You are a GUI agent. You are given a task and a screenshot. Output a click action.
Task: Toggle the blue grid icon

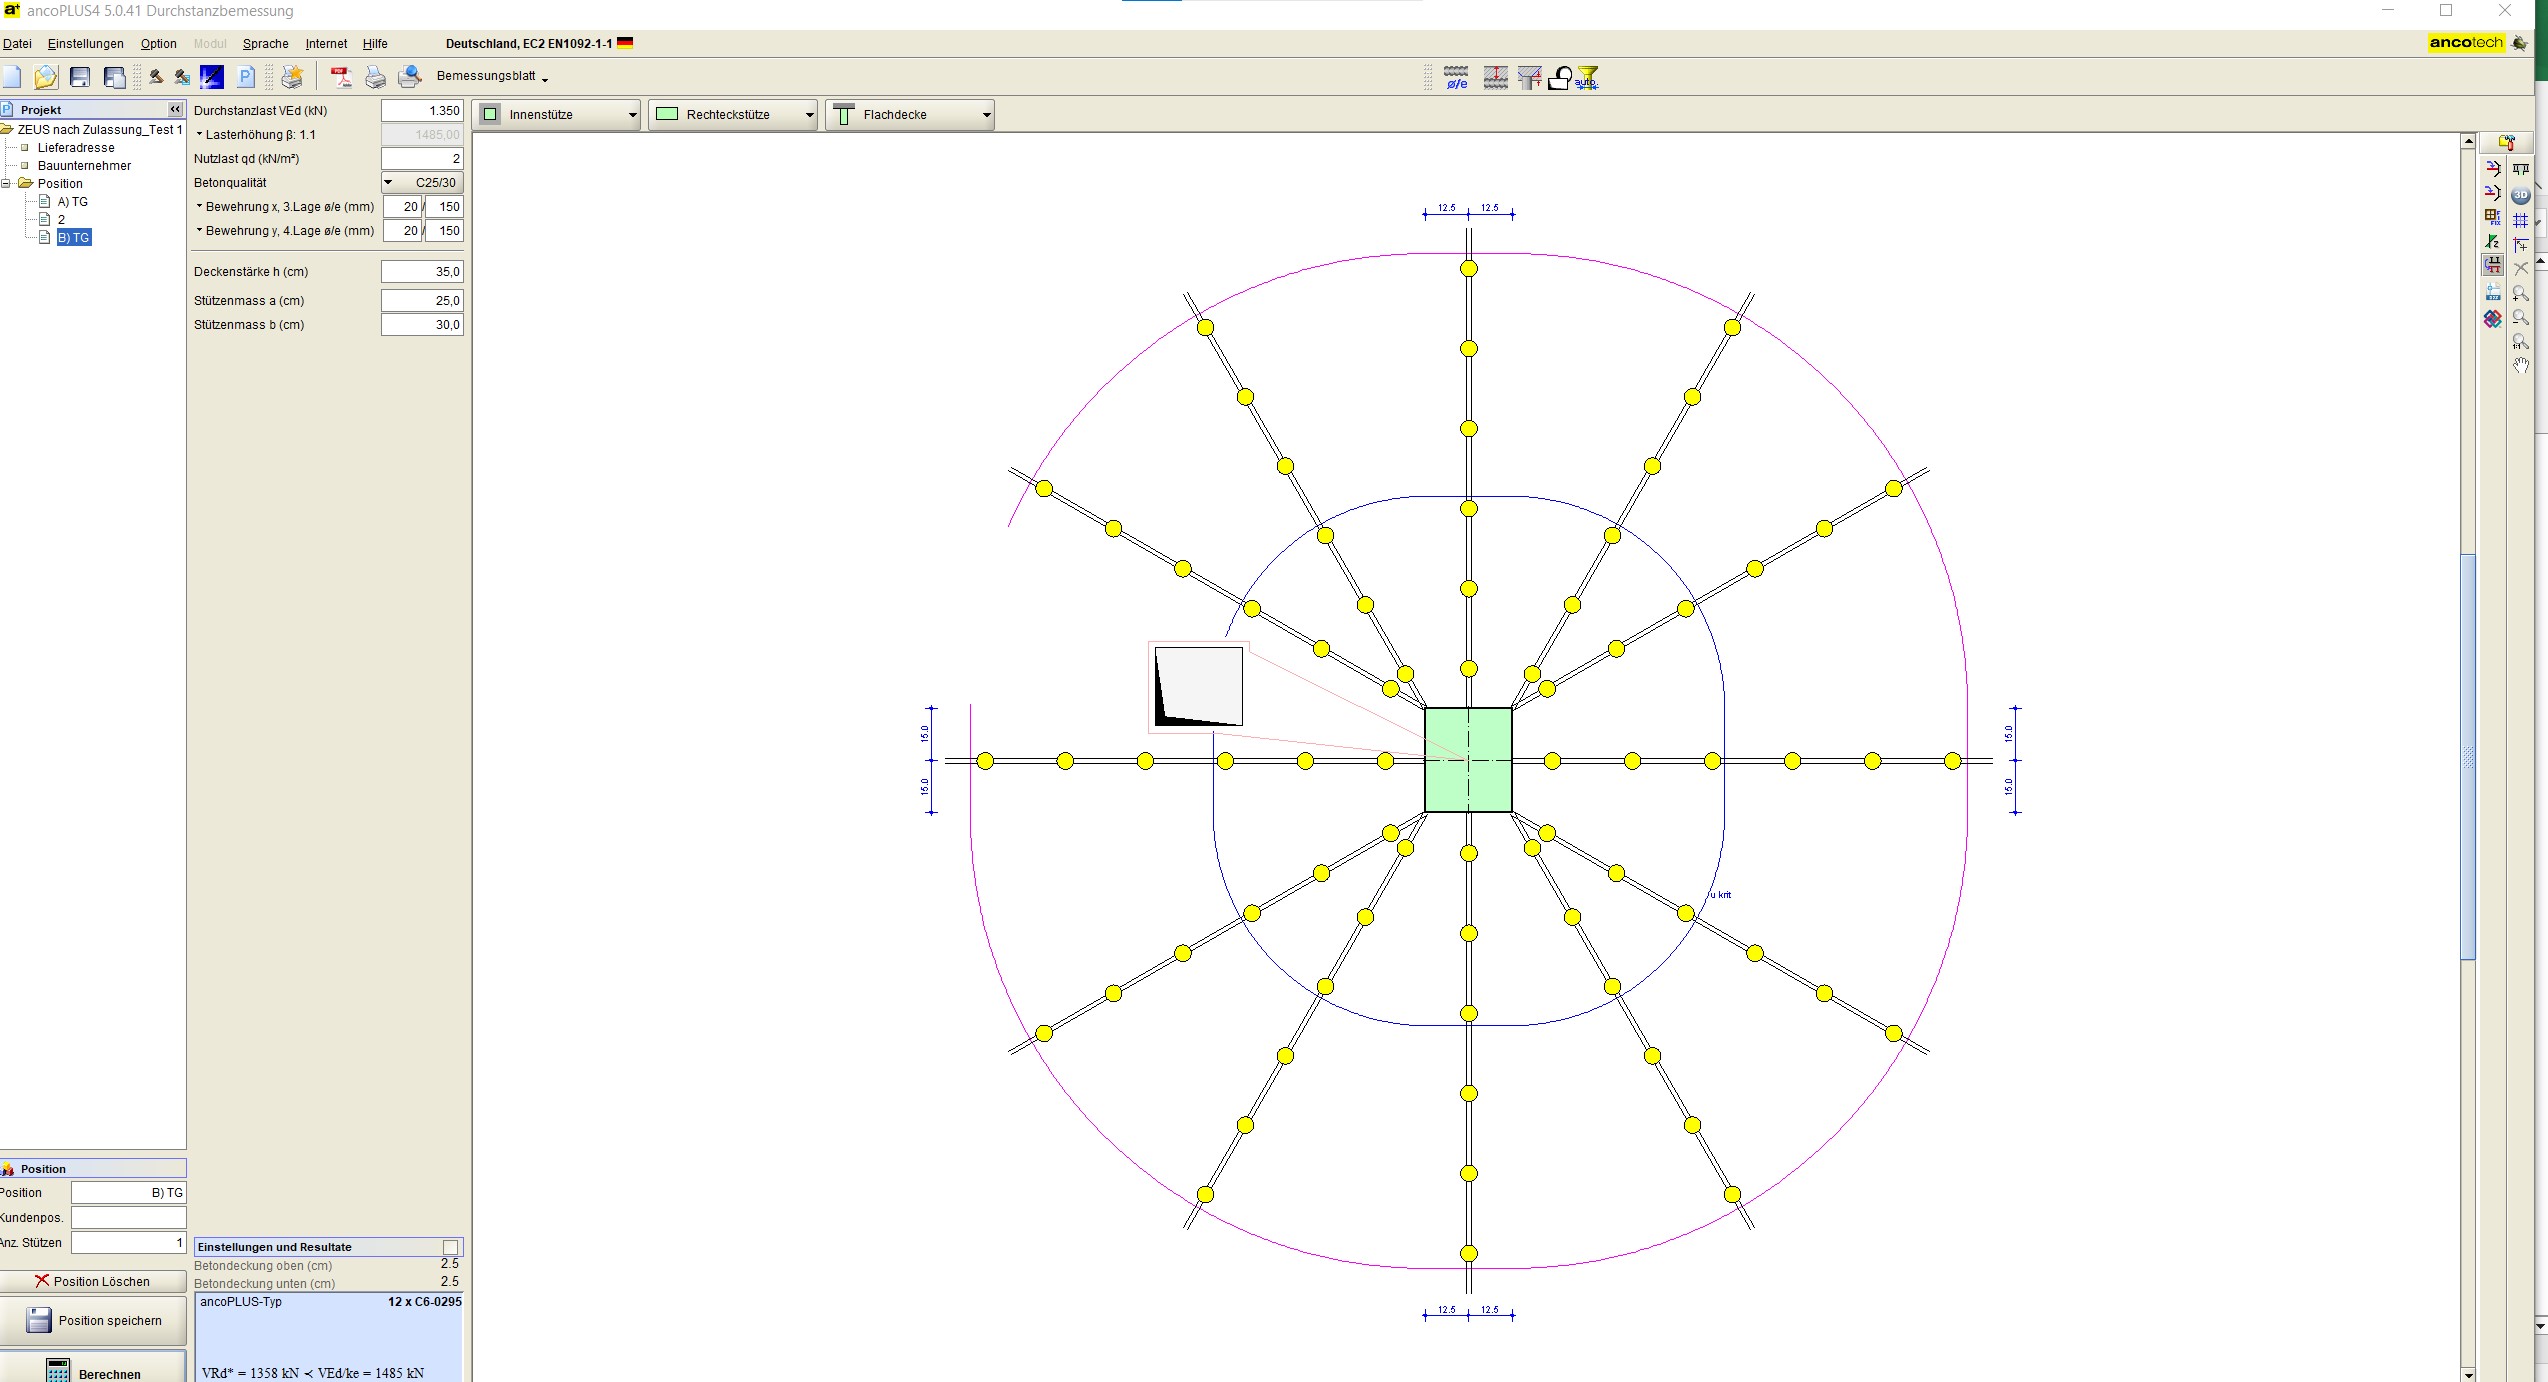2520,220
